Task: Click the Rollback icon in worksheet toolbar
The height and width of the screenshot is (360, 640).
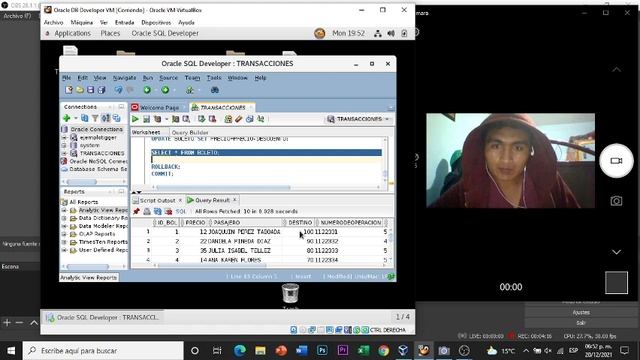Action: [x=212, y=119]
